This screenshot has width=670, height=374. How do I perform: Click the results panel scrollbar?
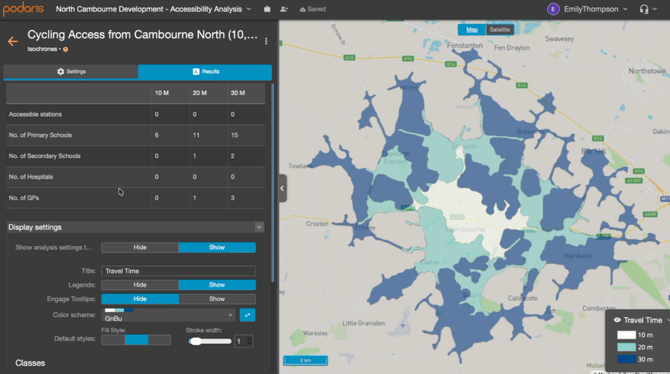[x=273, y=183]
